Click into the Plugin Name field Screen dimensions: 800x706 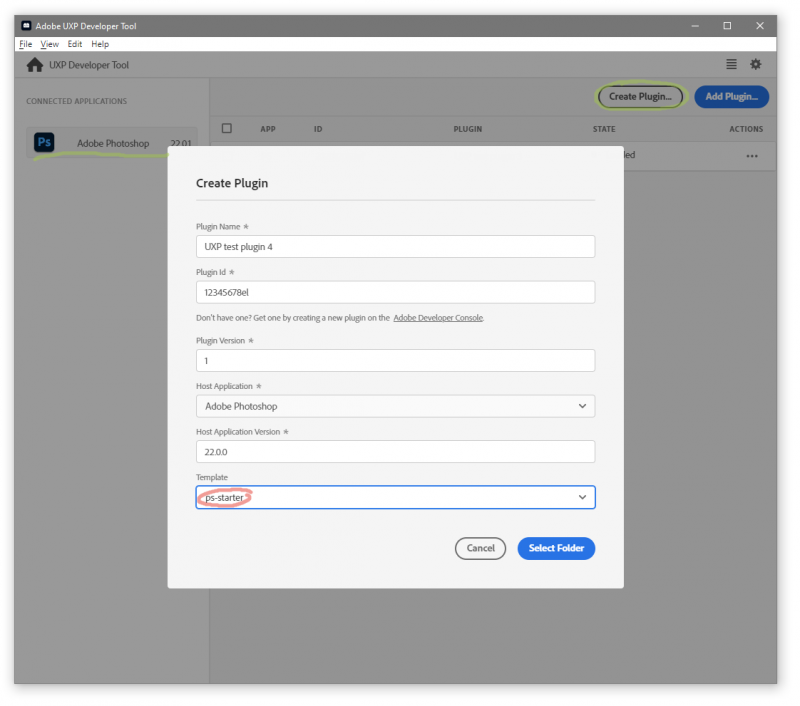tap(395, 246)
